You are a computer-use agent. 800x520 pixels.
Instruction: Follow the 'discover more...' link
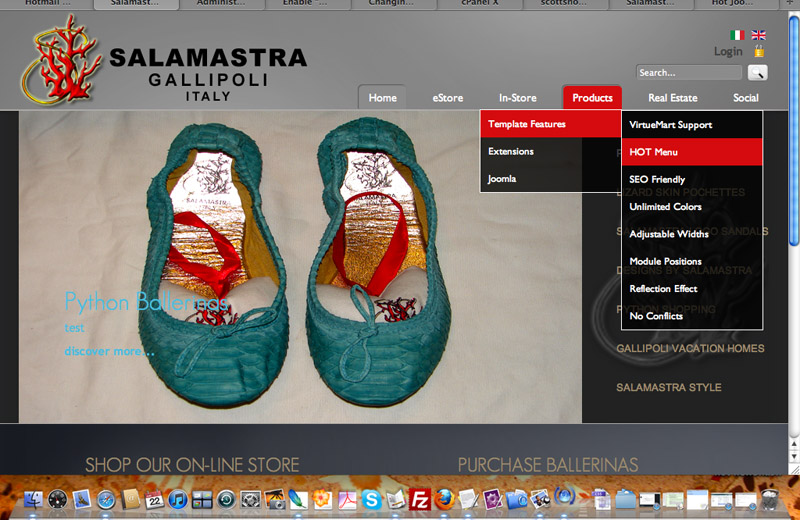109,351
